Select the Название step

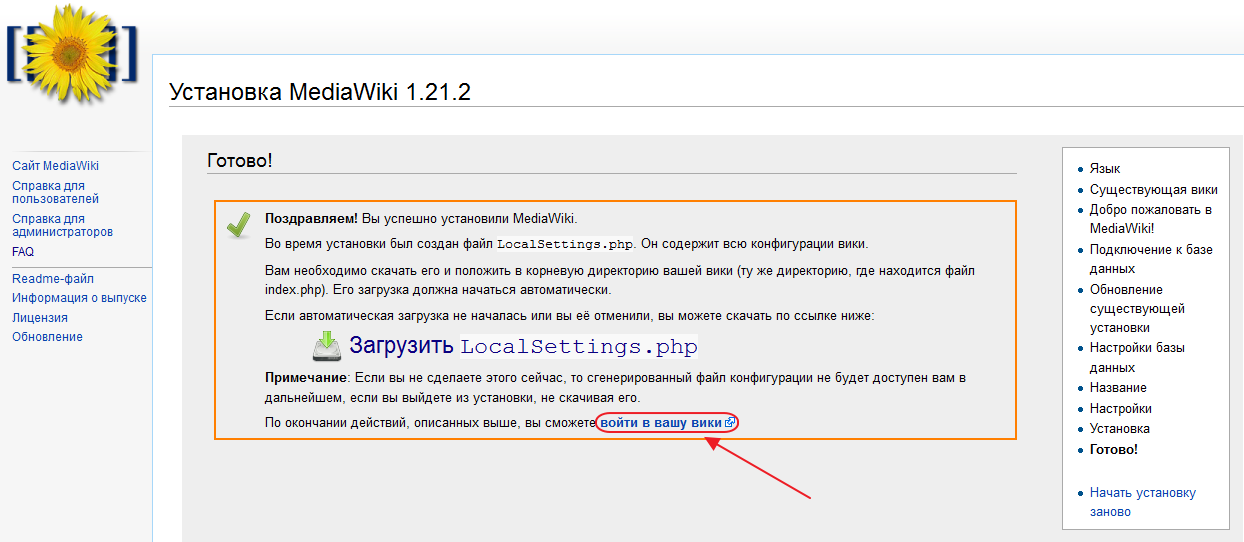pyautogui.click(x=1118, y=388)
